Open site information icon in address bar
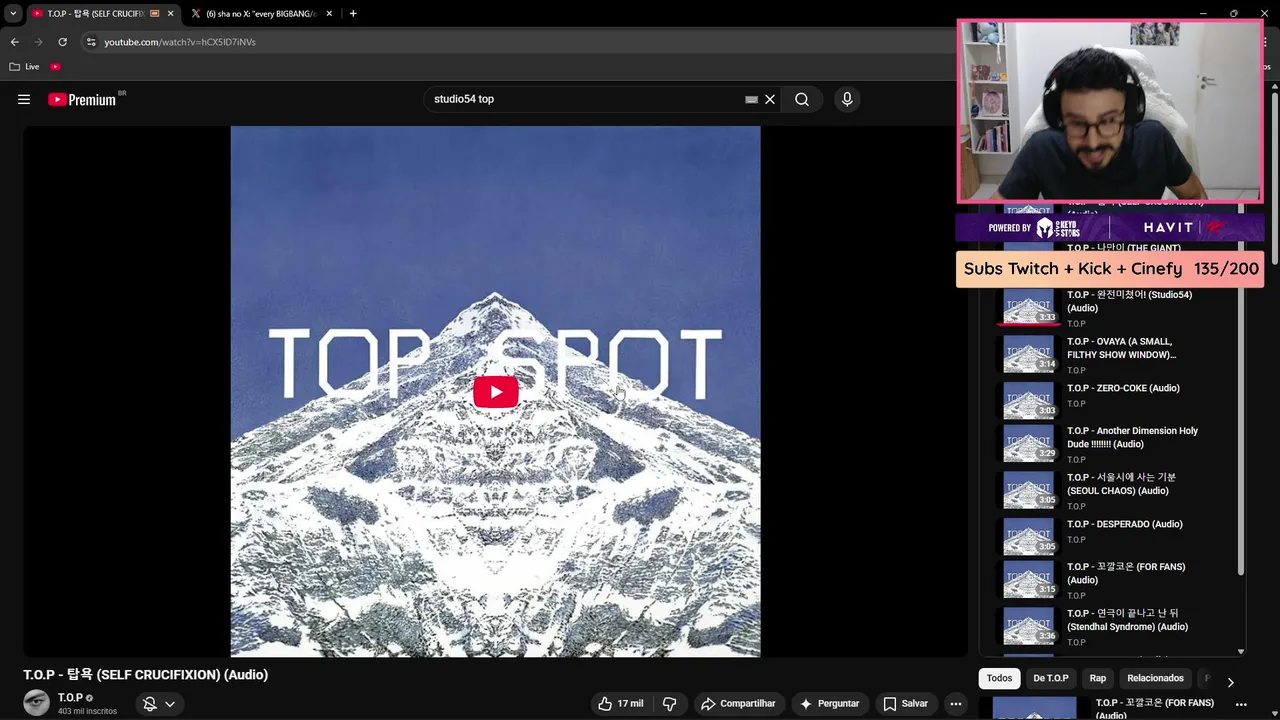 pyautogui.click(x=91, y=42)
